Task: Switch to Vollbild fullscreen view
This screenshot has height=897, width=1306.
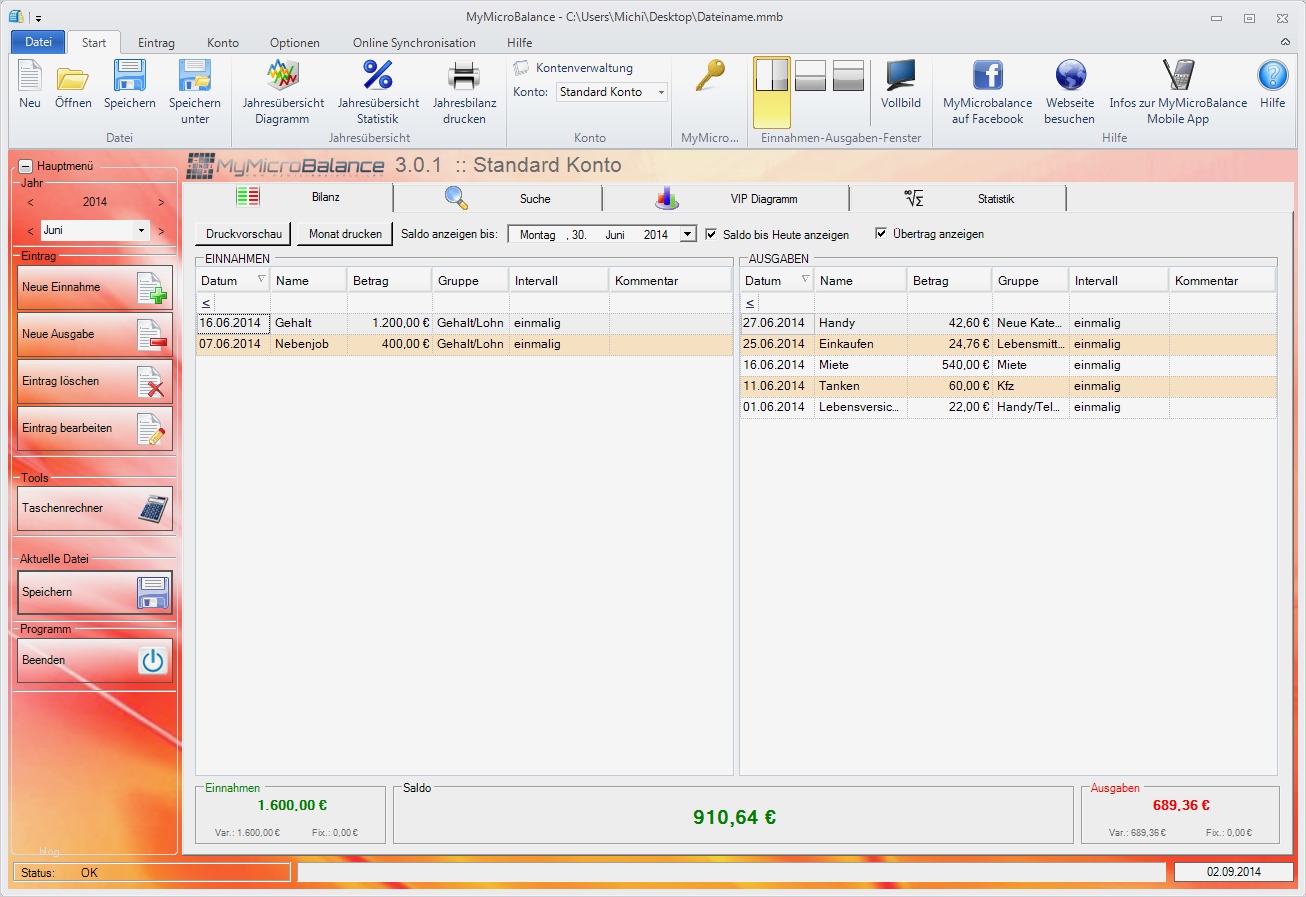Action: [x=900, y=85]
